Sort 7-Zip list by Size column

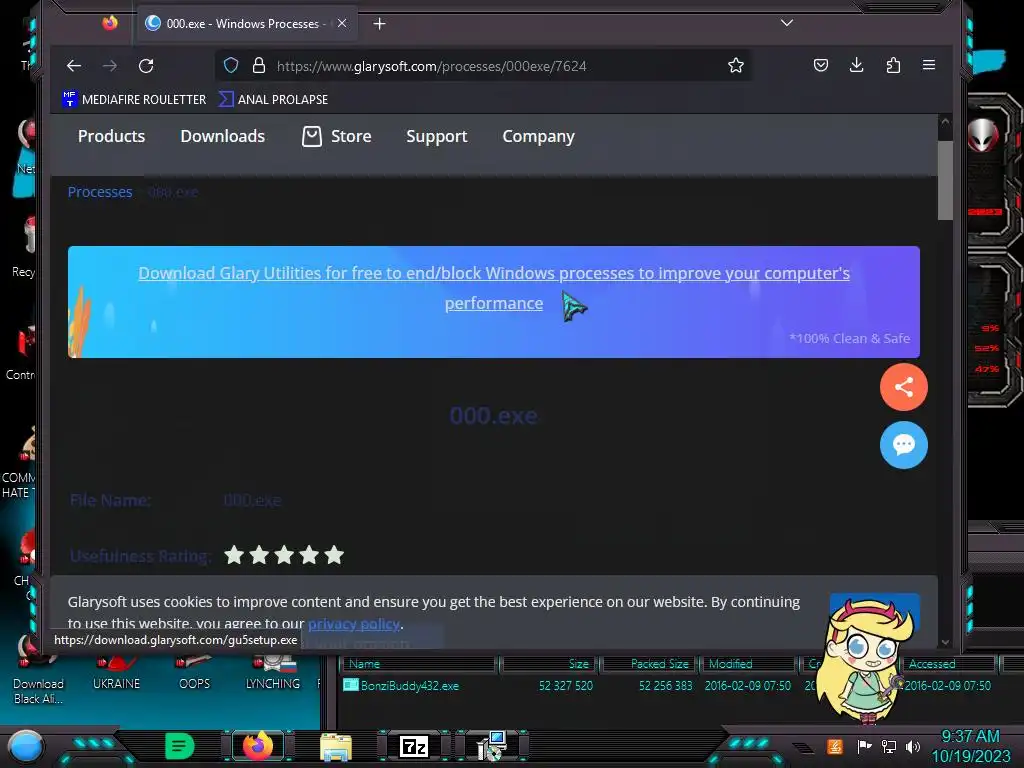coord(549,664)
